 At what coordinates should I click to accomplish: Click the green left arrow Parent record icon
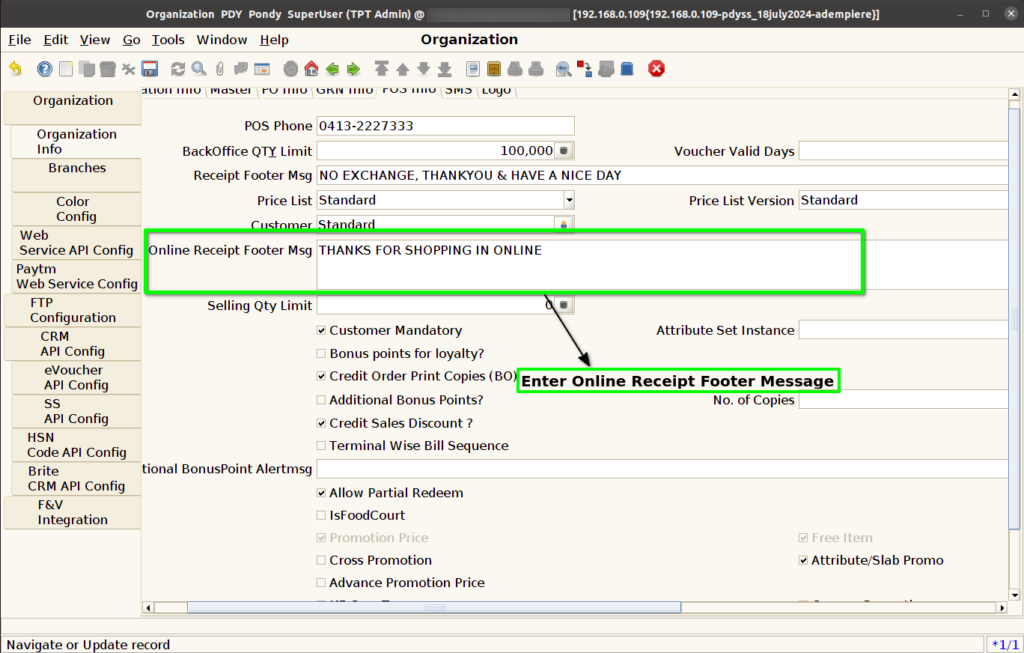point(332,69)
